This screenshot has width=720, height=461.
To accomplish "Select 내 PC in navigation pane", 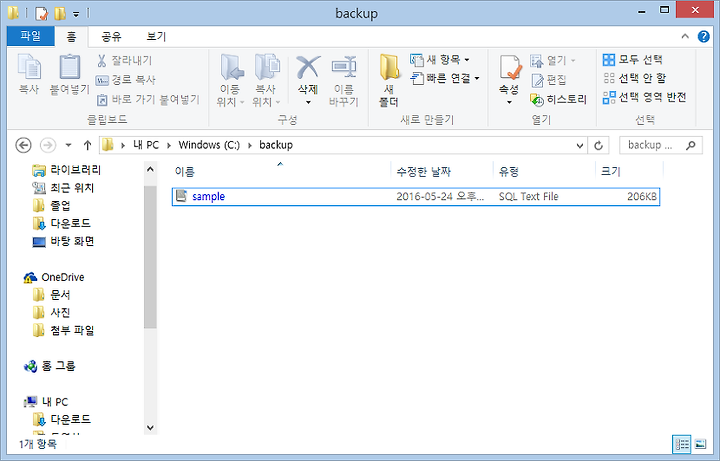I will point(46,402).
